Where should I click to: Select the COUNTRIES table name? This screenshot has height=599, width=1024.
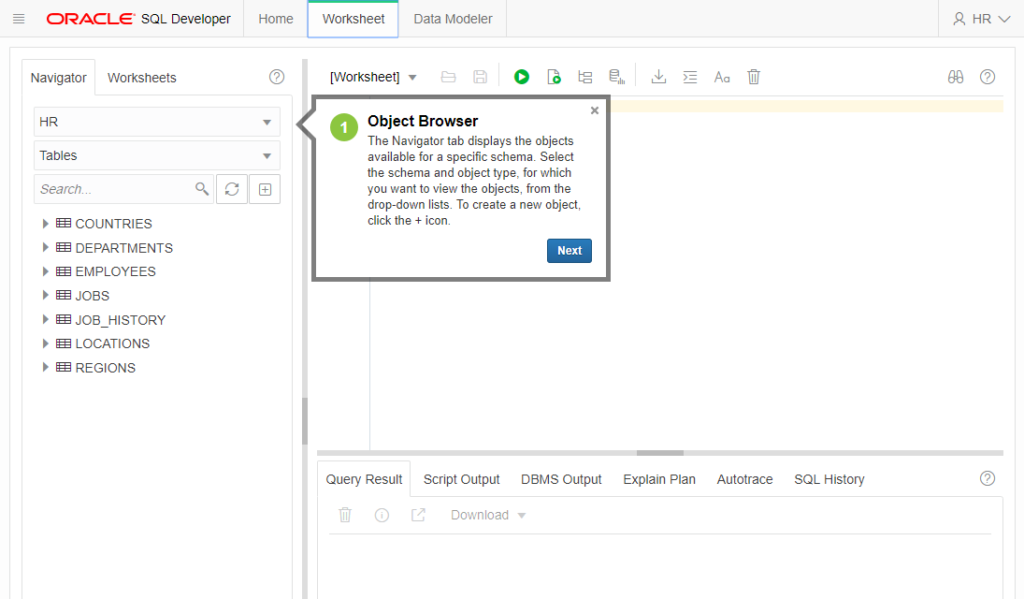(x=114, y=224)
